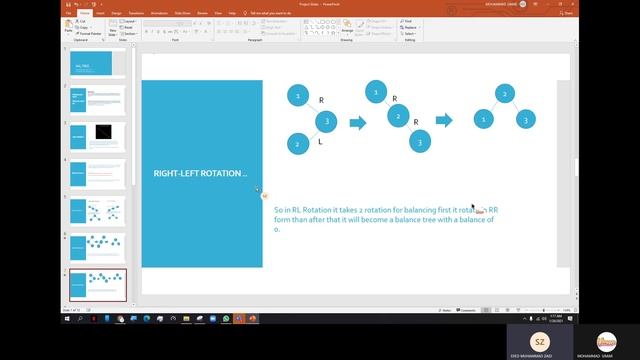Open the Select dropdown in Editing group
Viewport: 640px width, 360px height.
pyautogui.click(x=408, y=33)
